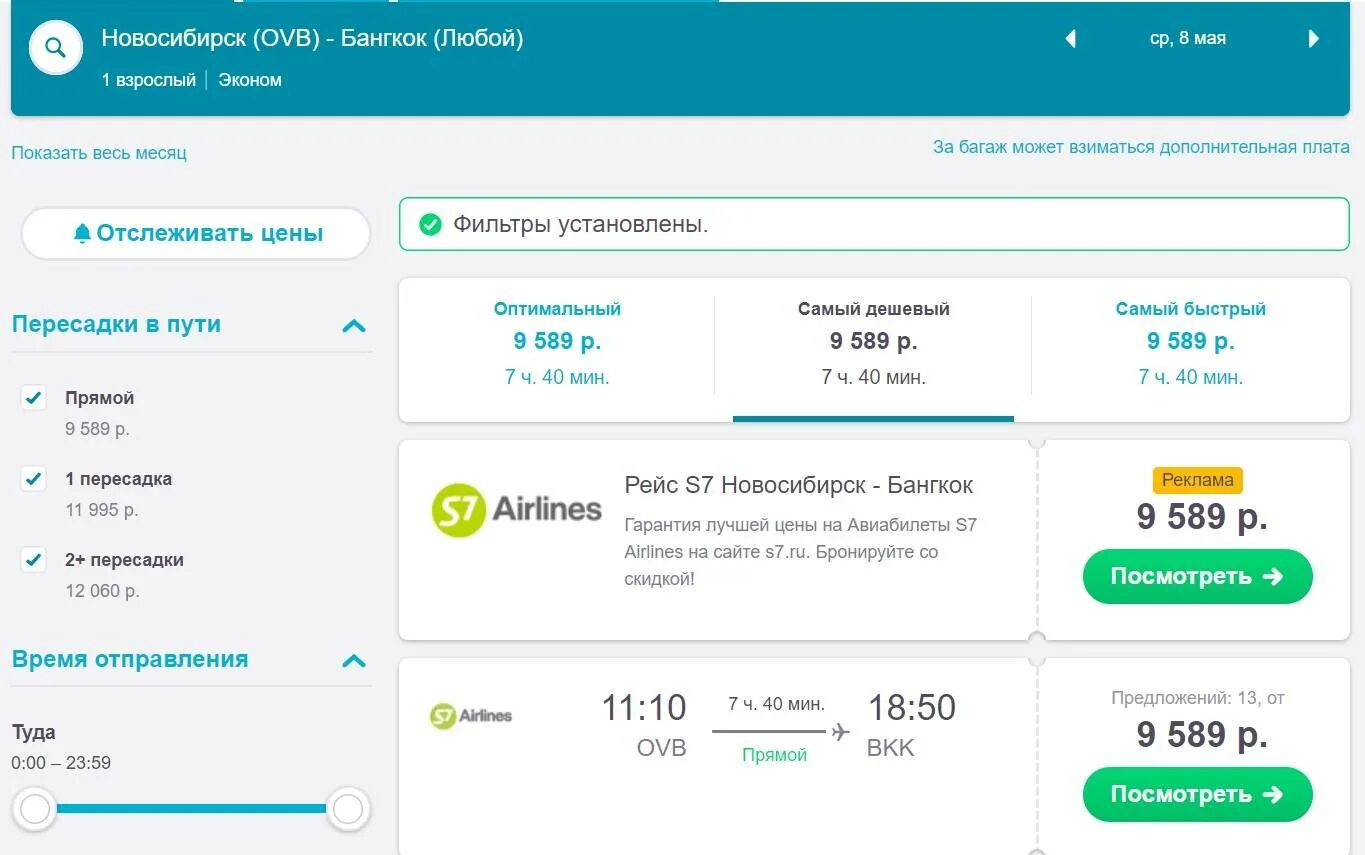Uncheck the Прямой checkbox
The width and height of the screenshot is (1365, 855).
pos(34,398)
